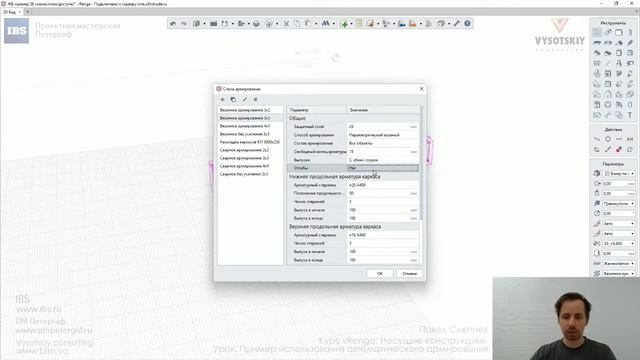Open rebar selector showing ⌀20 A400
Image resolution: width=640 pixels, height=360 pixels.
[x=382, y=185]
